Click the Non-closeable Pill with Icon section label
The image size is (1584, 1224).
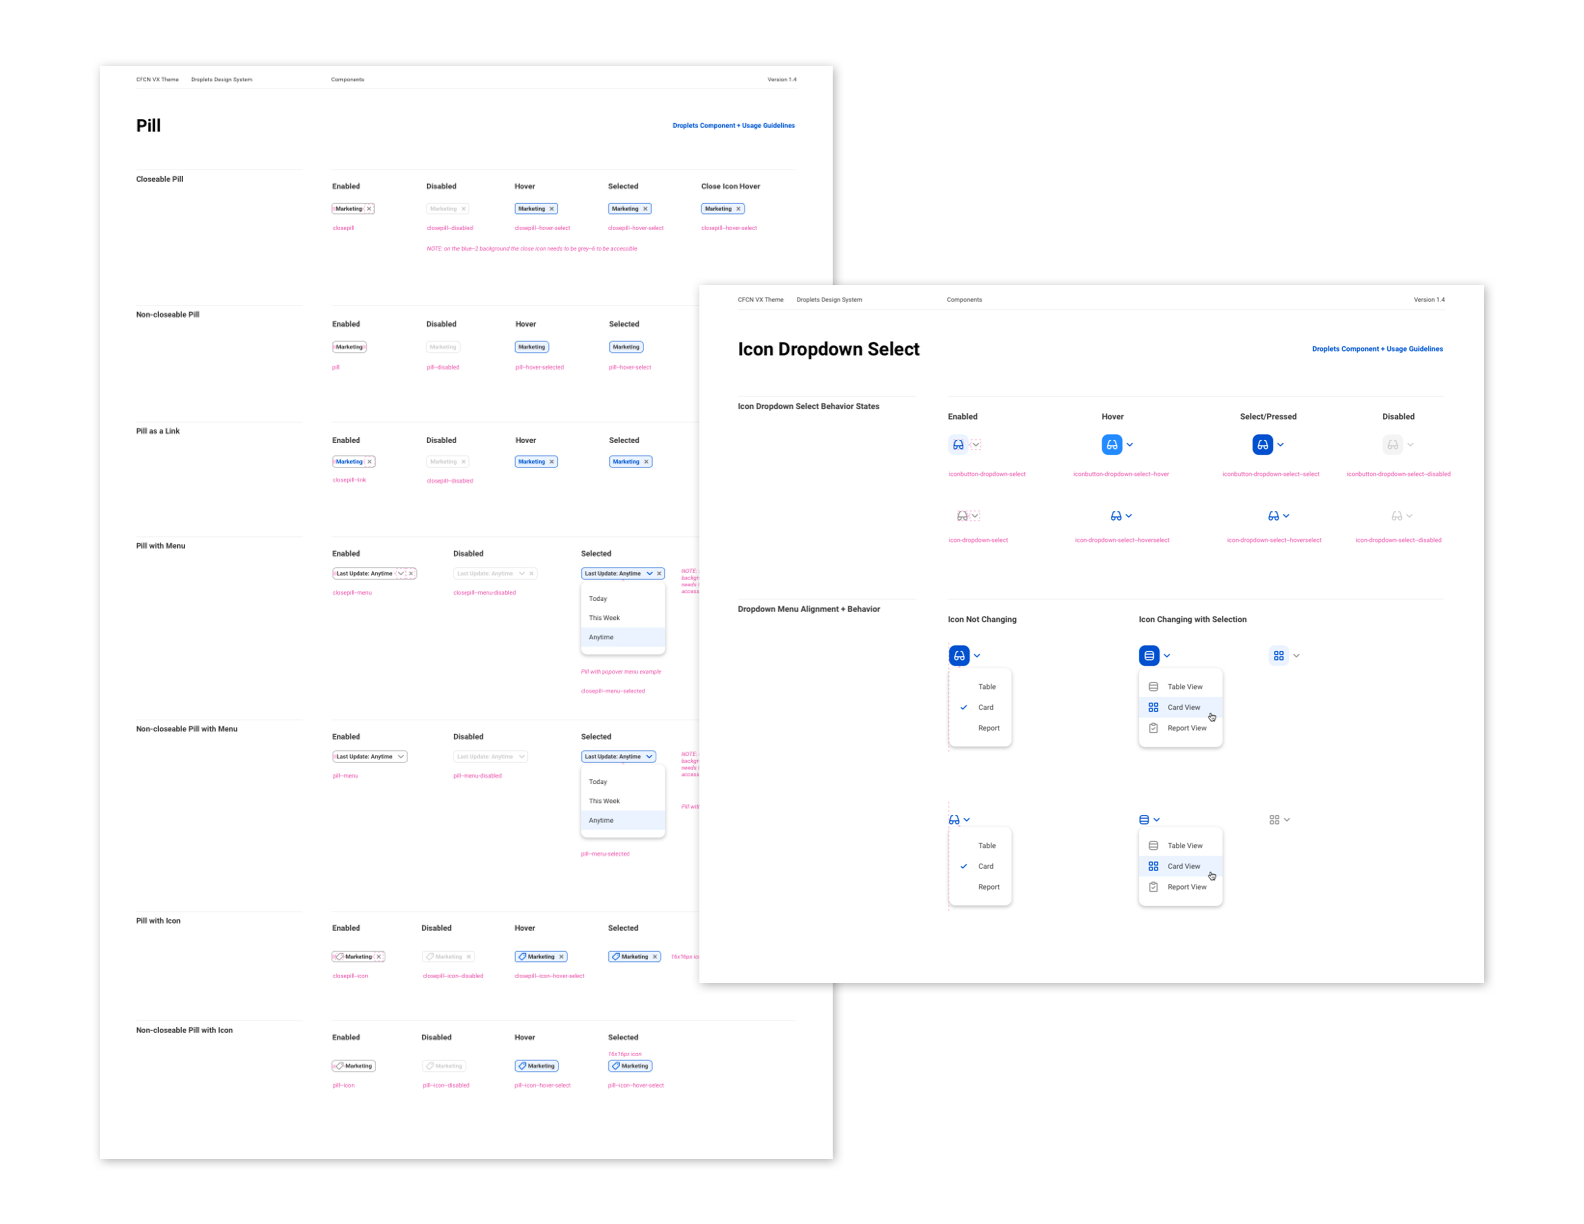tap(185, 1030)
